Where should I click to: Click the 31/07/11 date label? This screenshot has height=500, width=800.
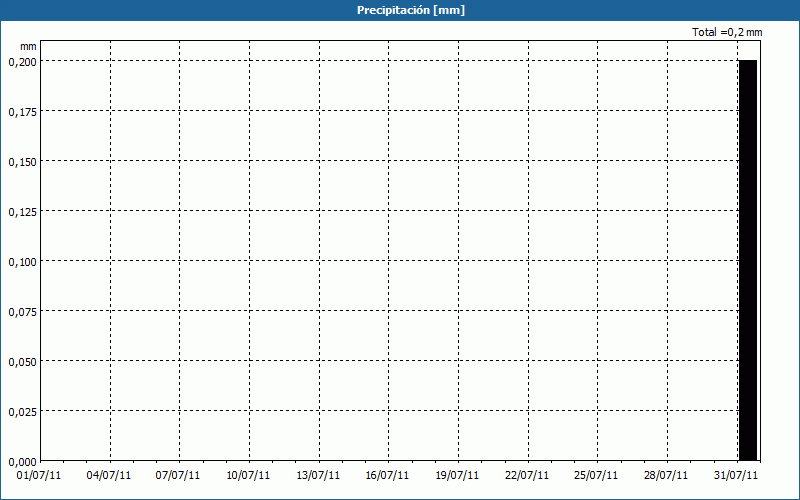tap(736, 475)
